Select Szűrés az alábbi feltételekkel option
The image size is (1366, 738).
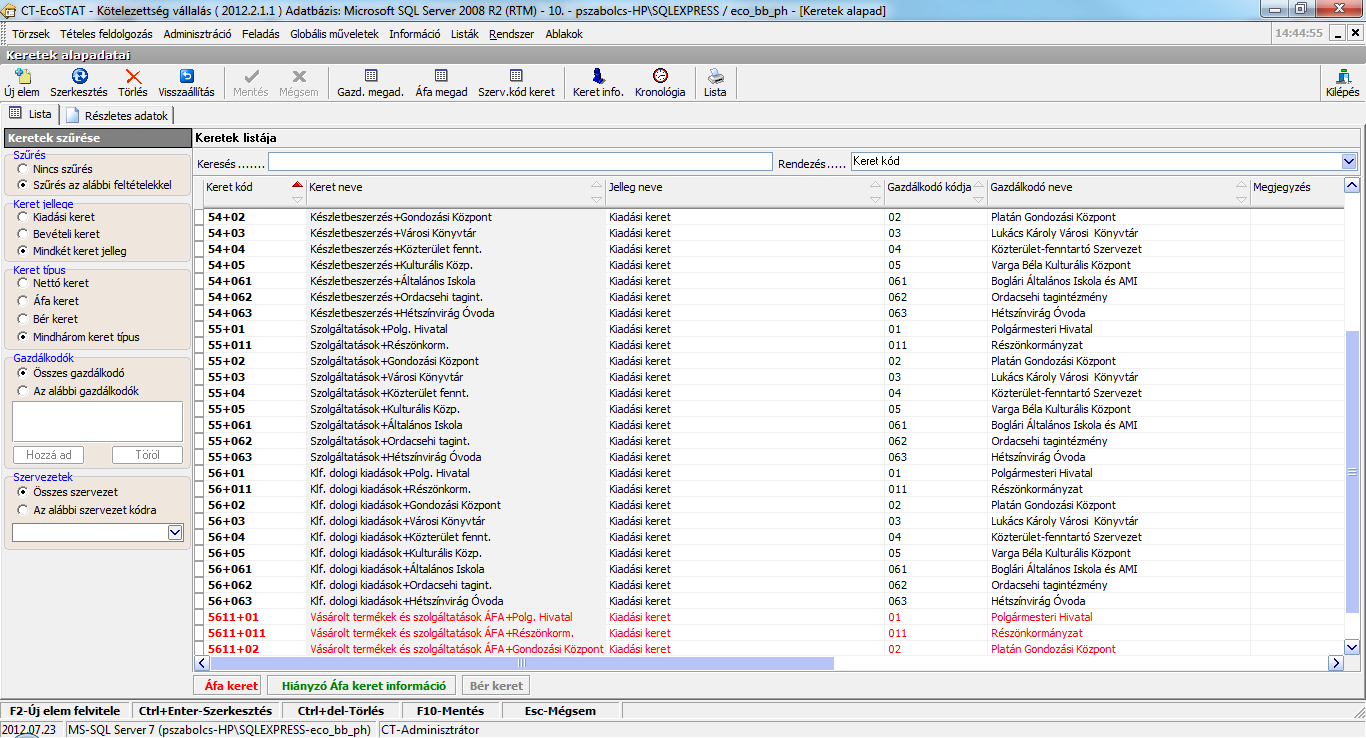point(22,185)
